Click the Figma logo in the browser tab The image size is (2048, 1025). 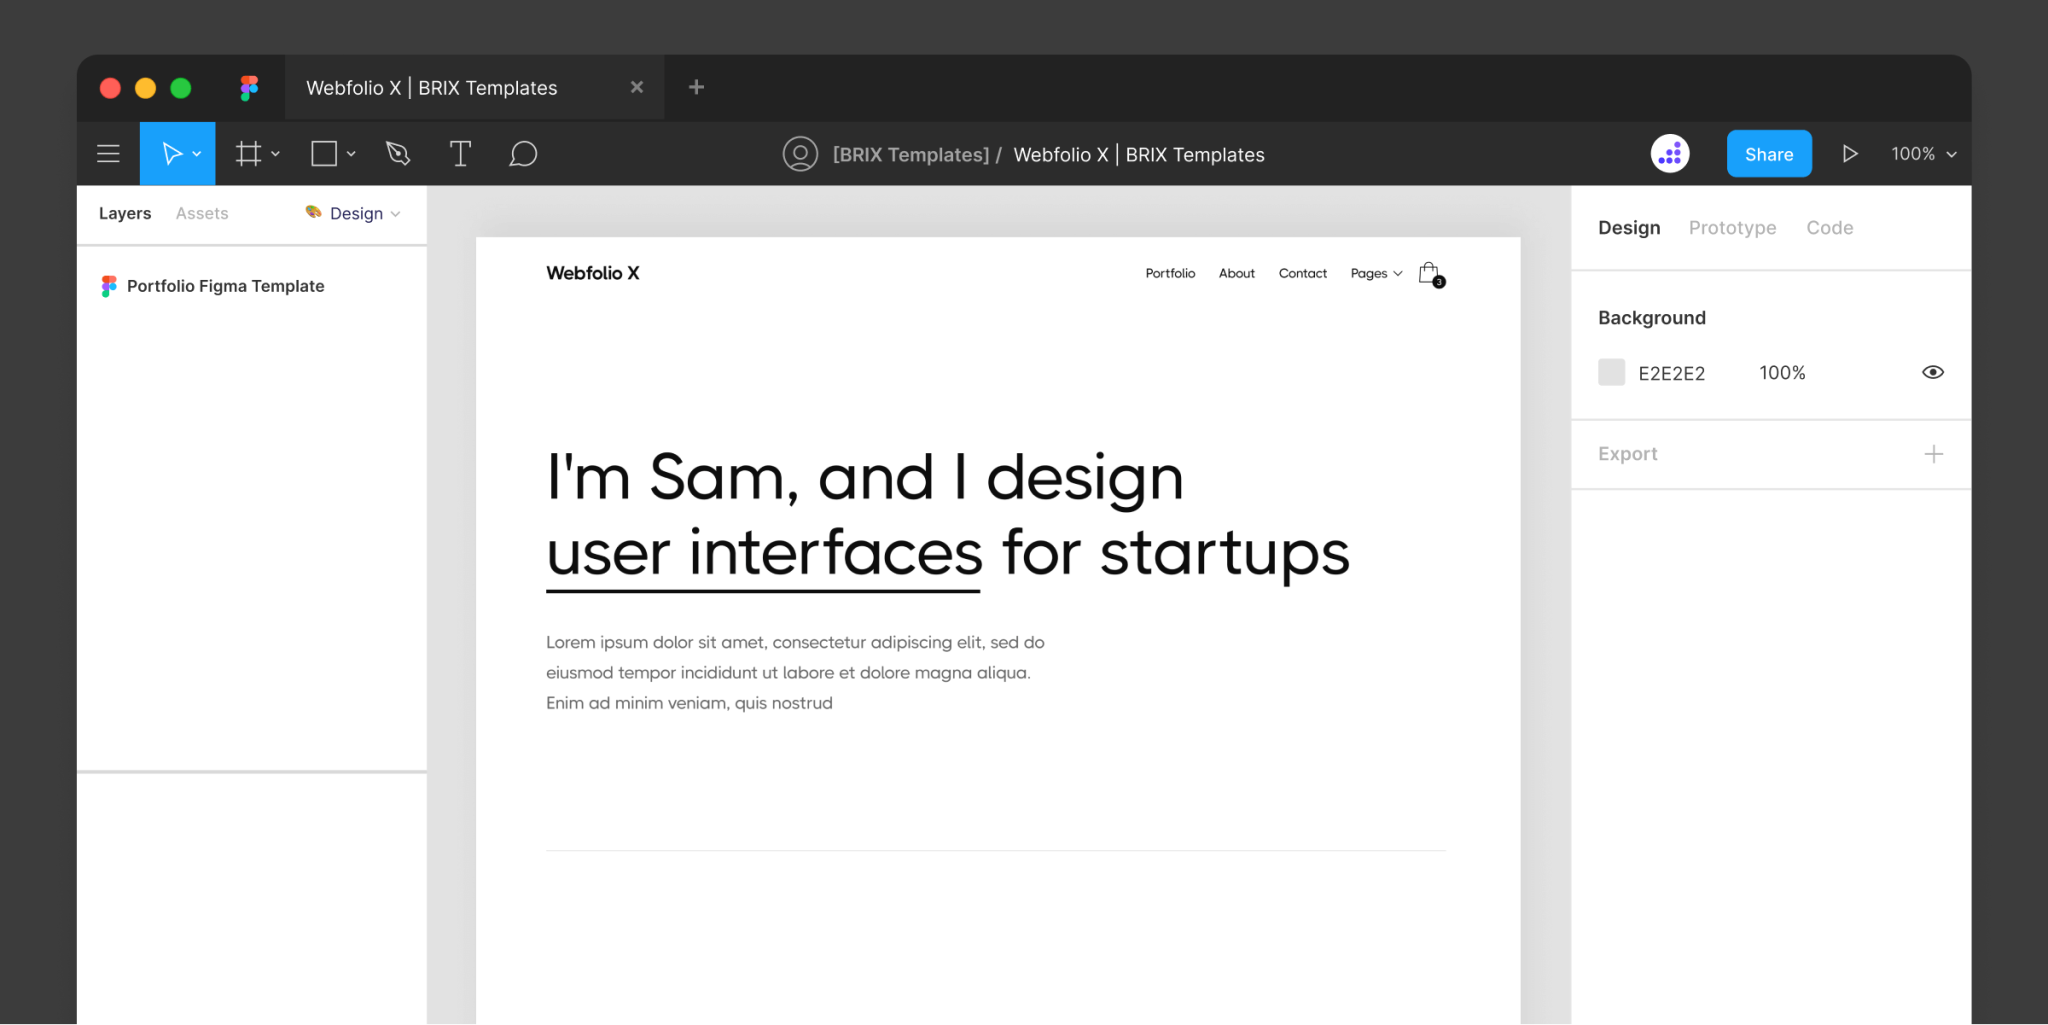click(x=248, y=87)
